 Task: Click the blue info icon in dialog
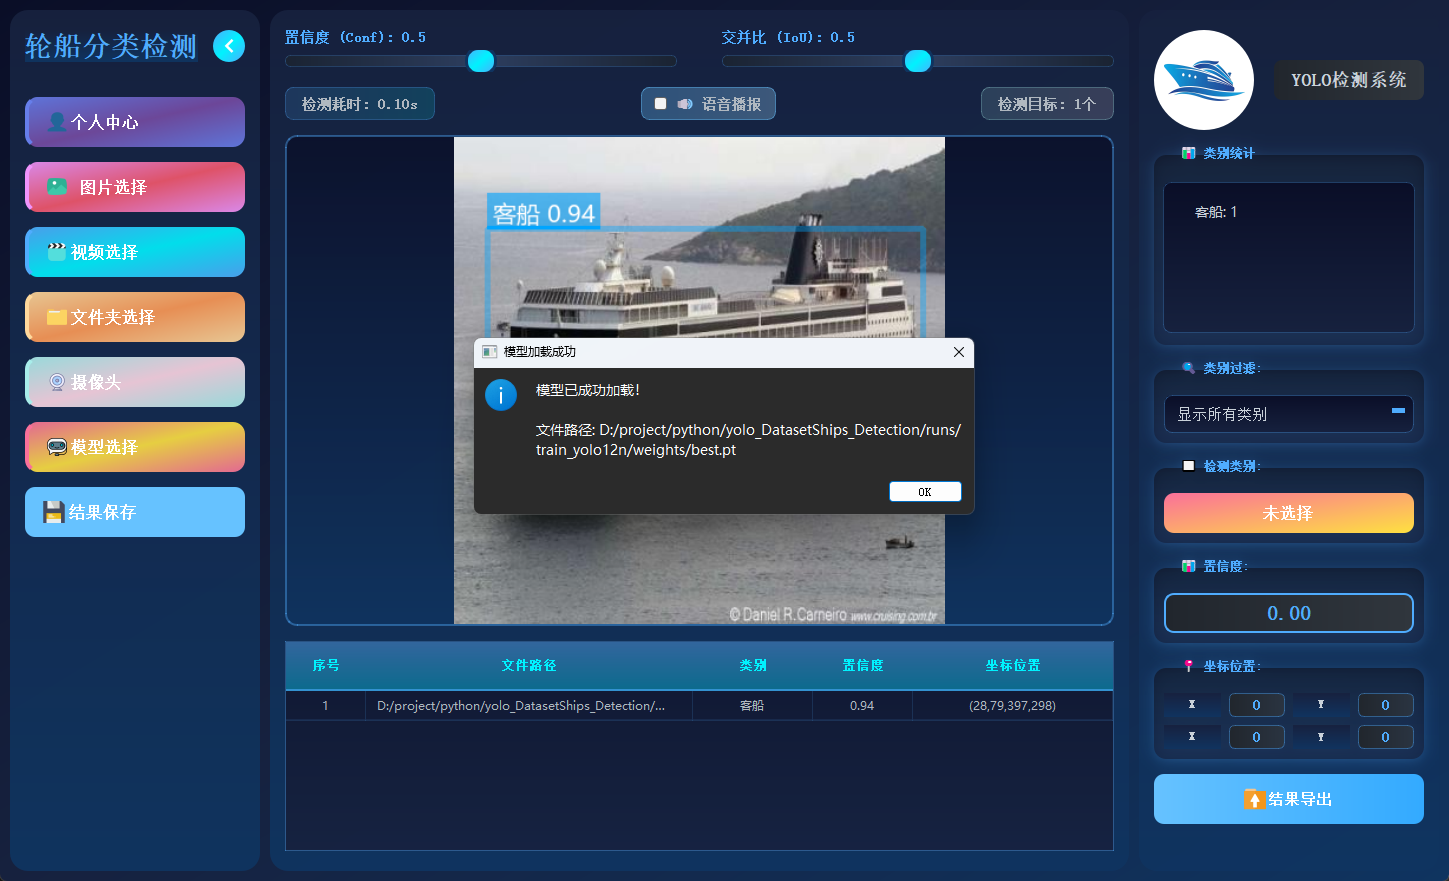pyautogui.click(x=501, y=395)
